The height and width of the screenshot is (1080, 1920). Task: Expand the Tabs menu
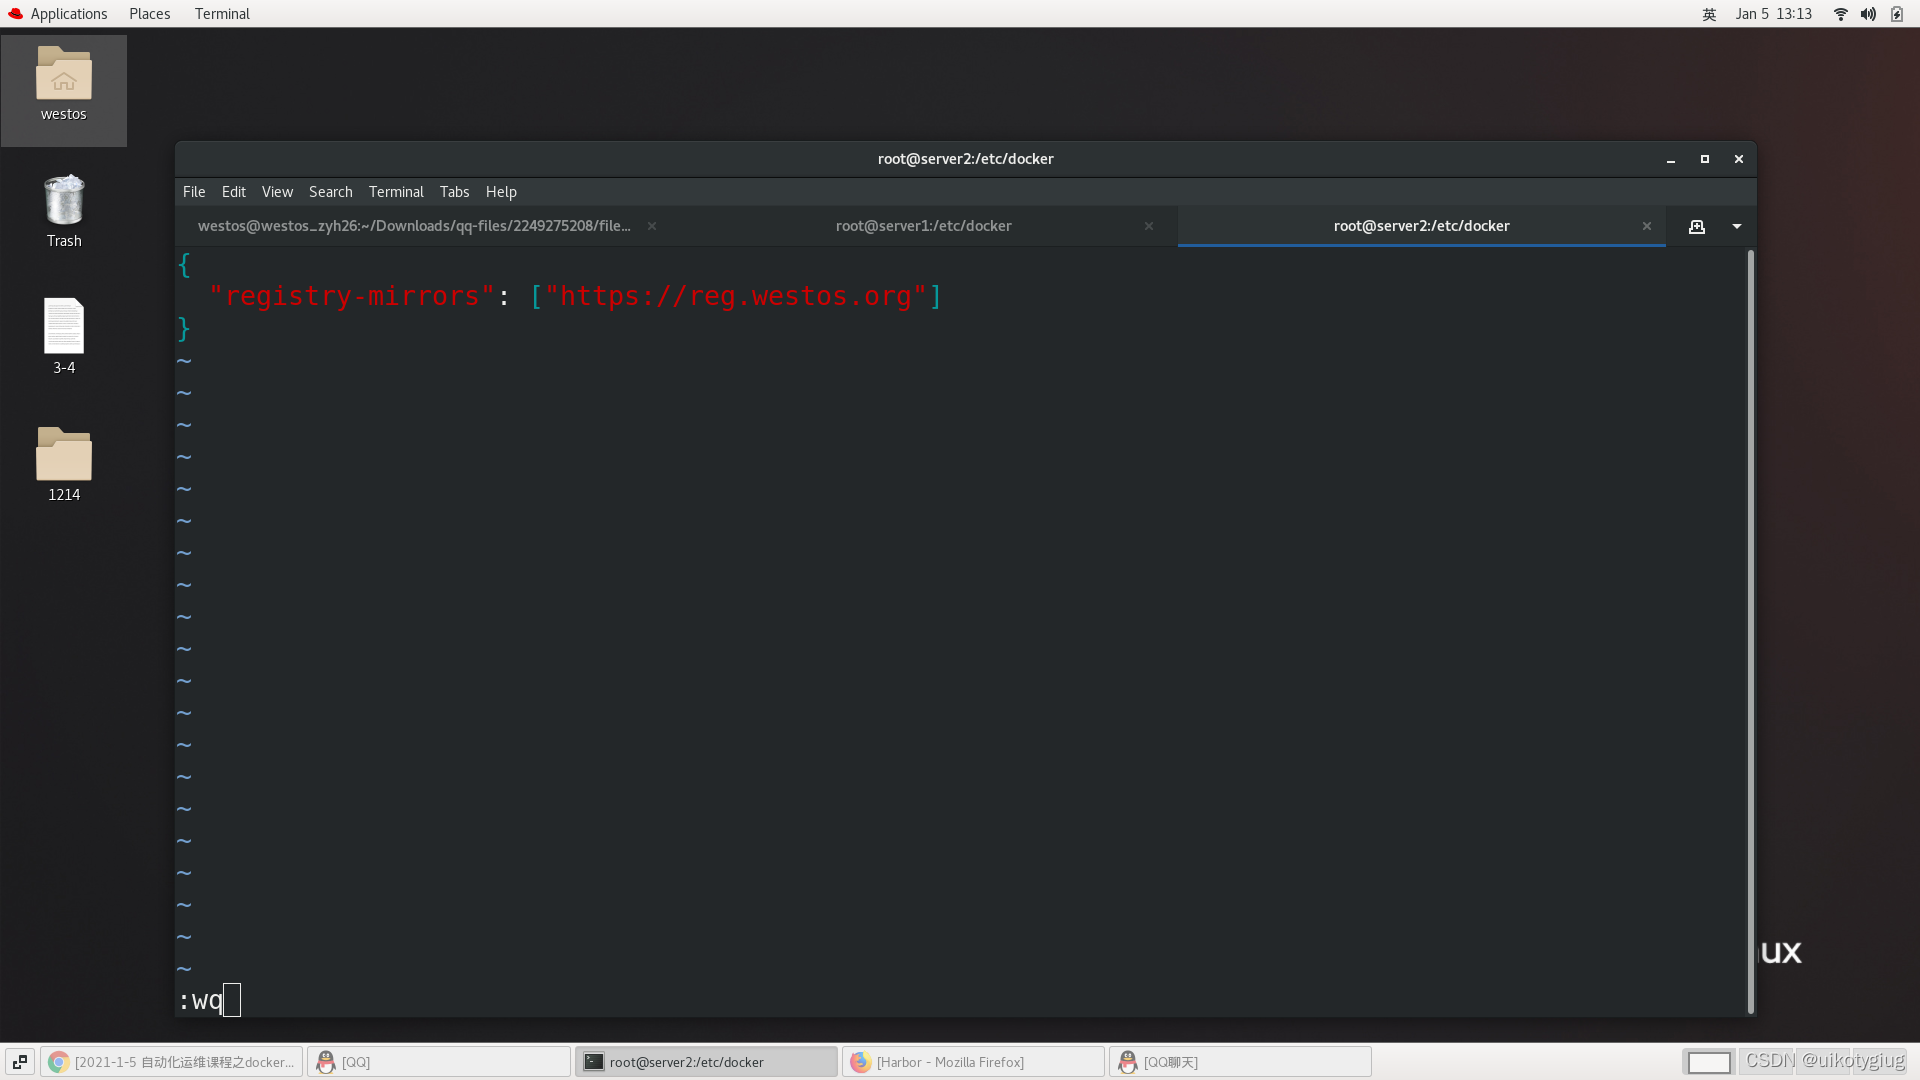coord(454,191)
